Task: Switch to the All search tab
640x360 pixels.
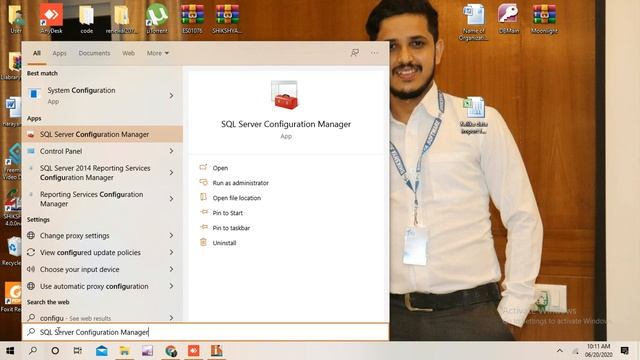Action: pos(37,53)
